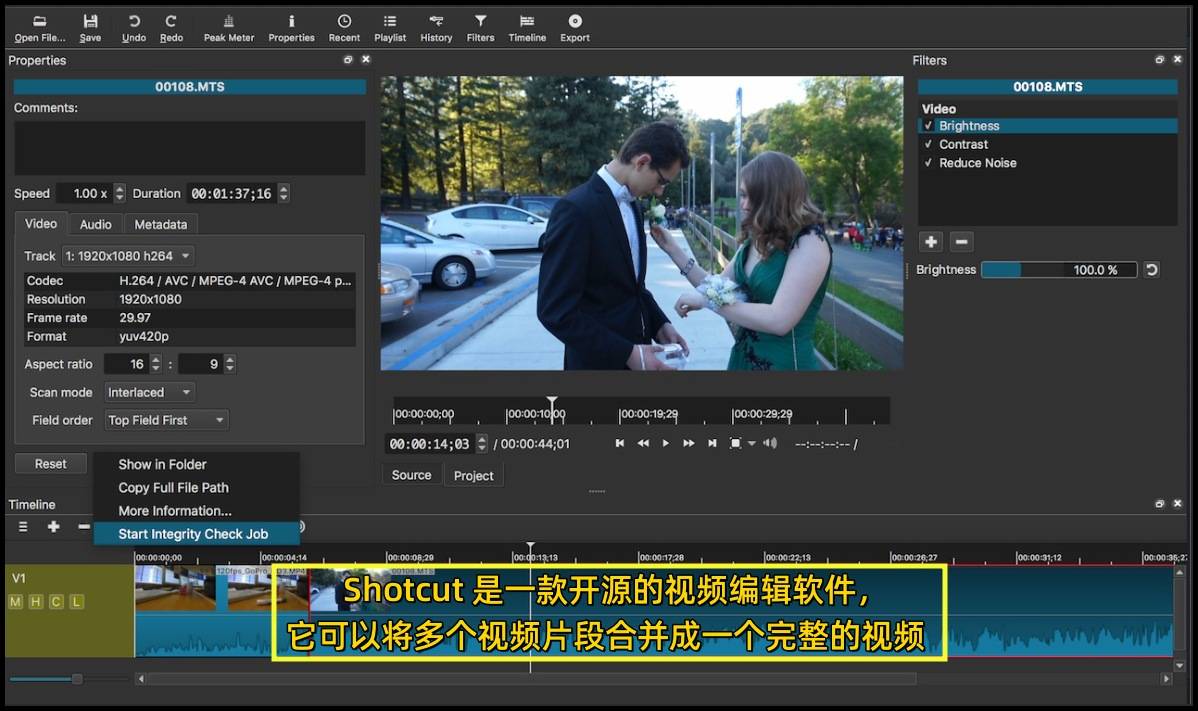The width and height of the screenshot is (1198, 711).
Task: Add a filter with the plus button
Action: (x=930, y=241)
